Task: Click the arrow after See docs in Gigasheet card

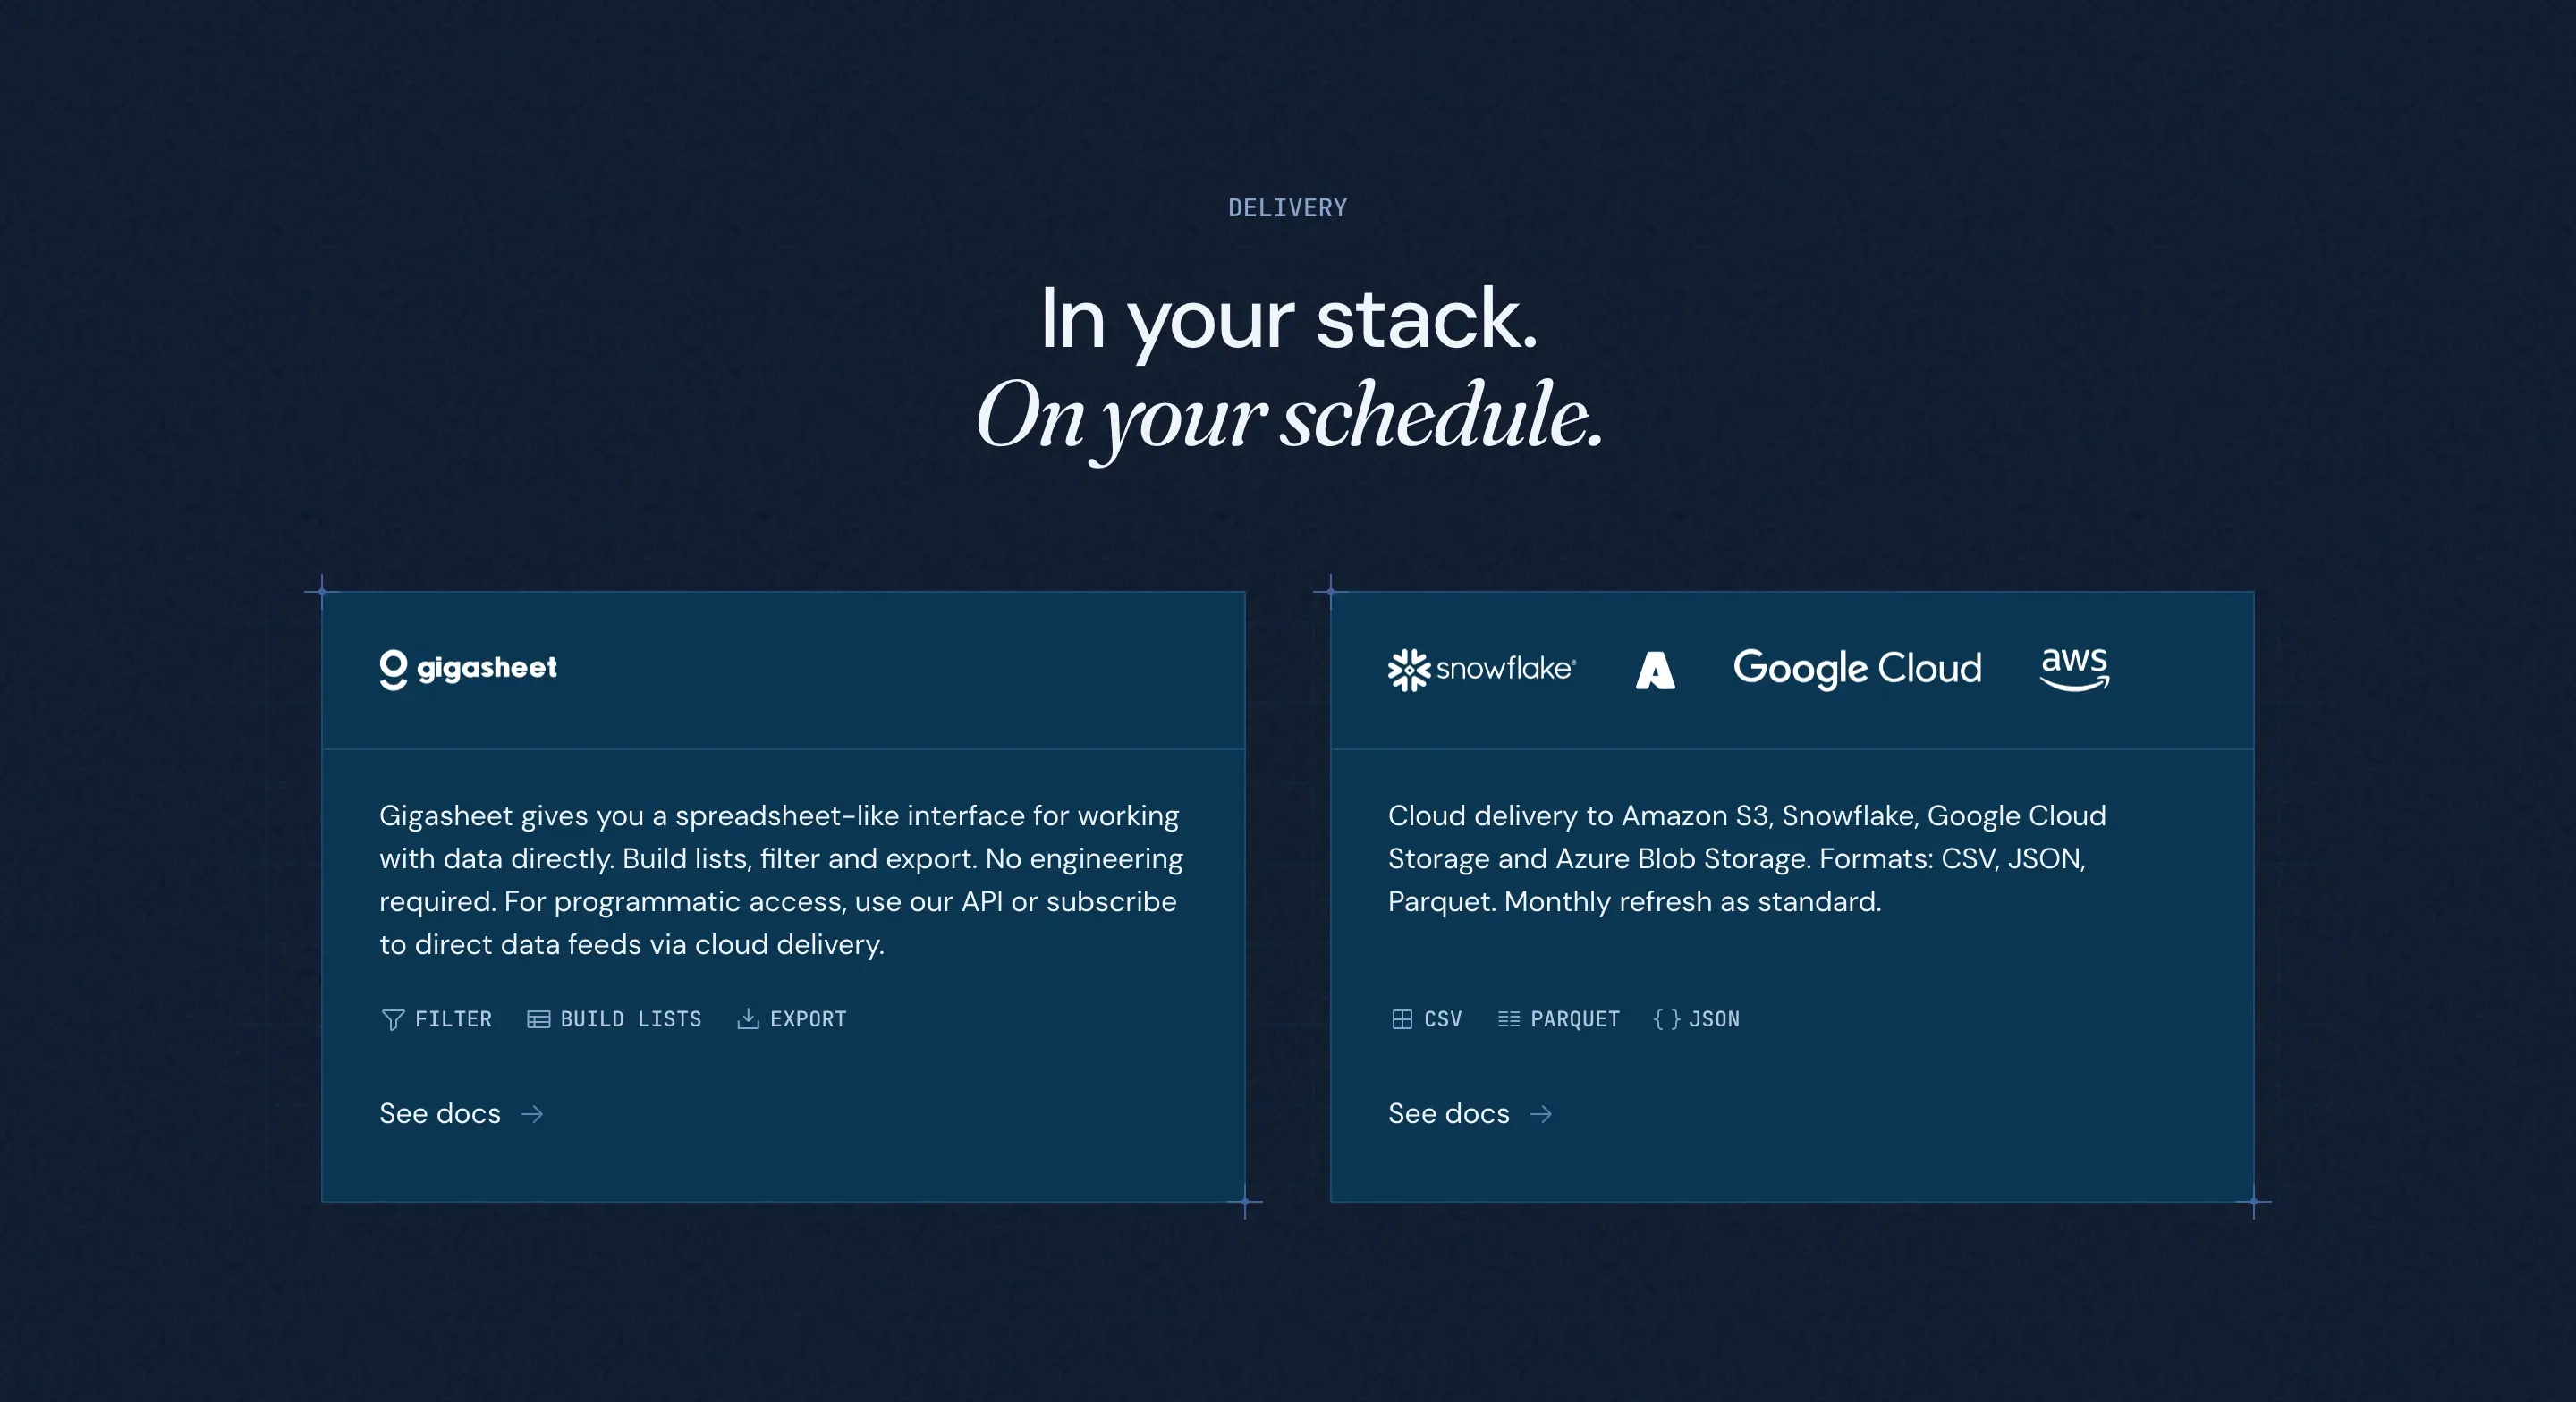Action: click(533, 1114)
